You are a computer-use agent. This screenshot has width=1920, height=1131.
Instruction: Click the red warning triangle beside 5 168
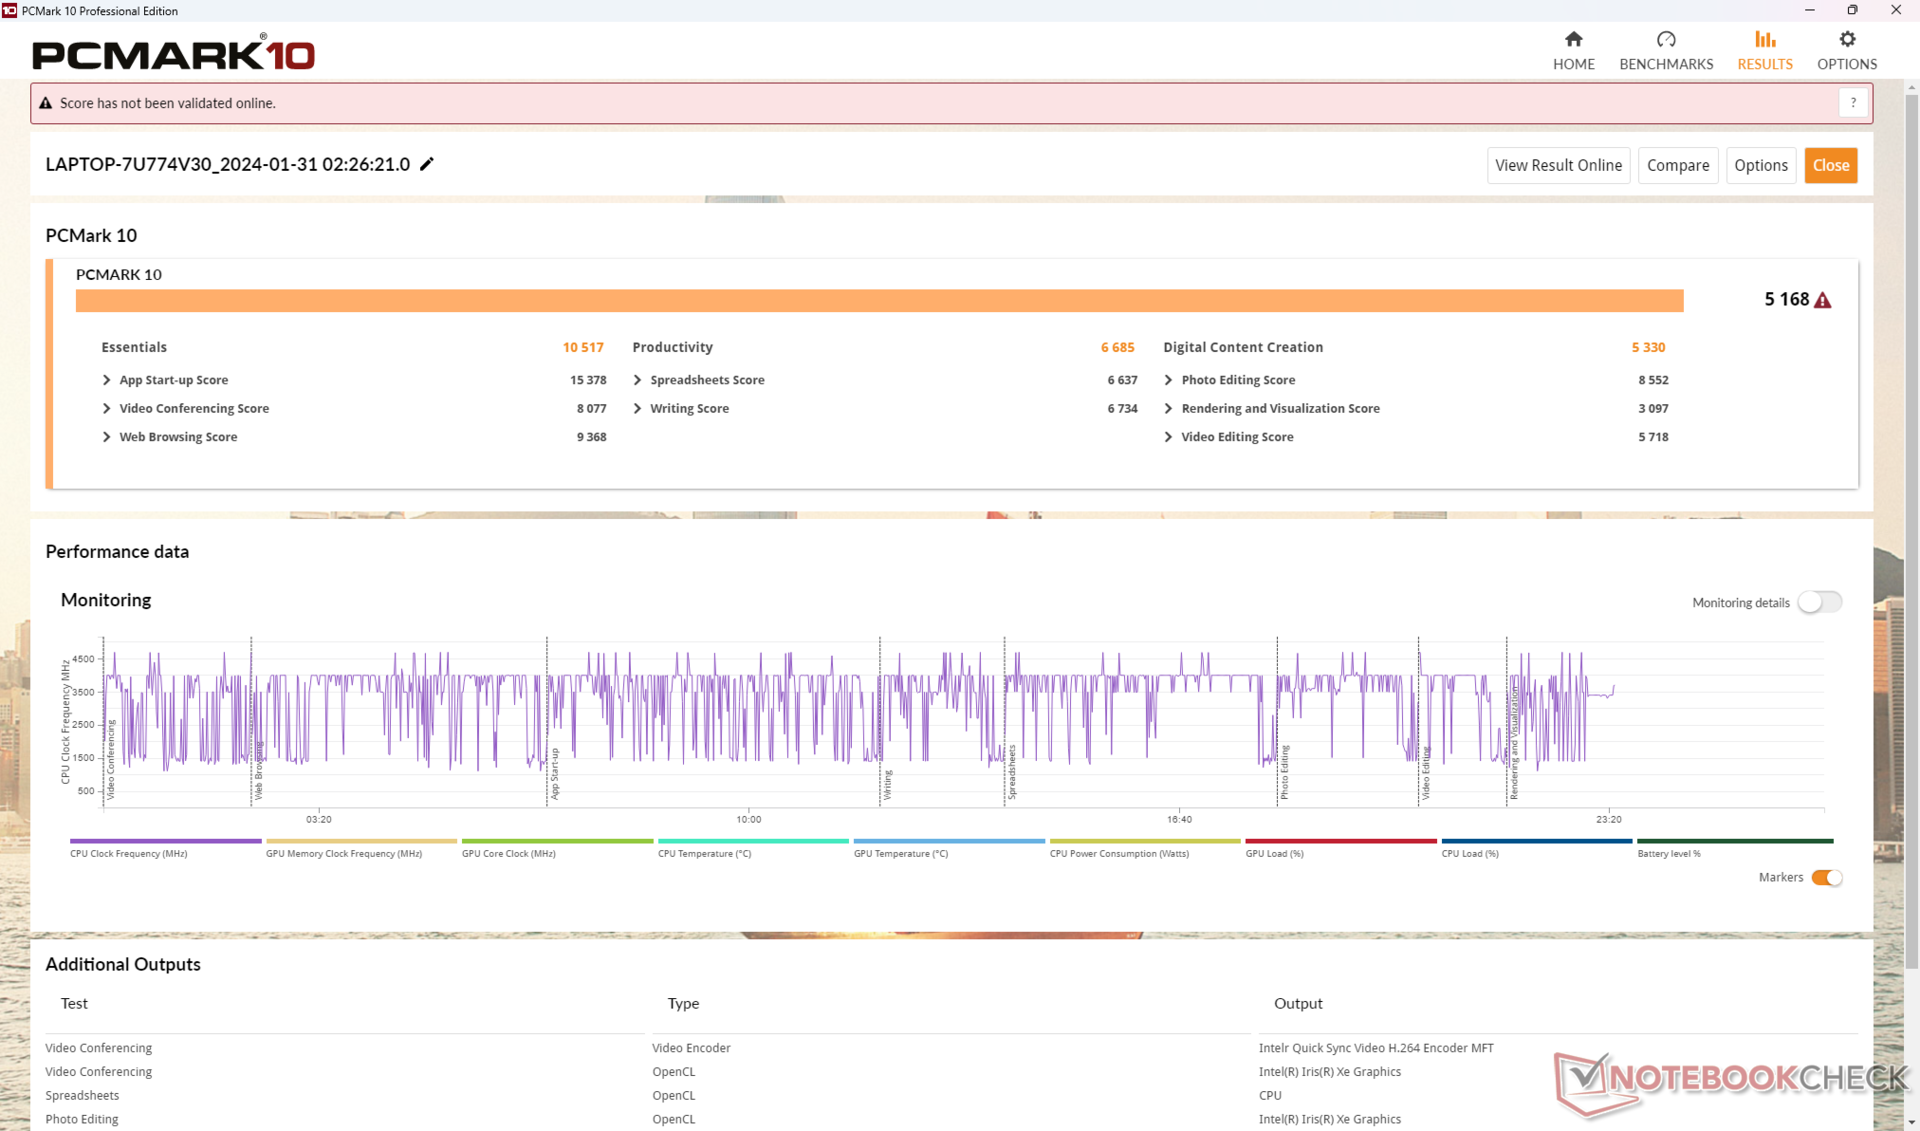[1823, 300]
